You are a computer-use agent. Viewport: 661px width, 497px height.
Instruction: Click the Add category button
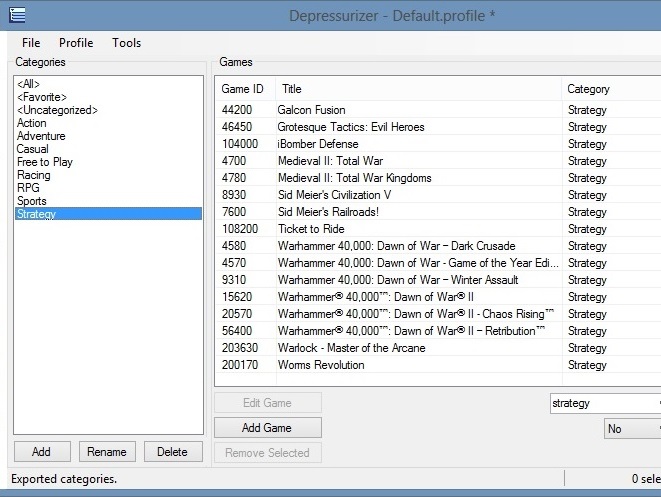click(x=42, y=451)
